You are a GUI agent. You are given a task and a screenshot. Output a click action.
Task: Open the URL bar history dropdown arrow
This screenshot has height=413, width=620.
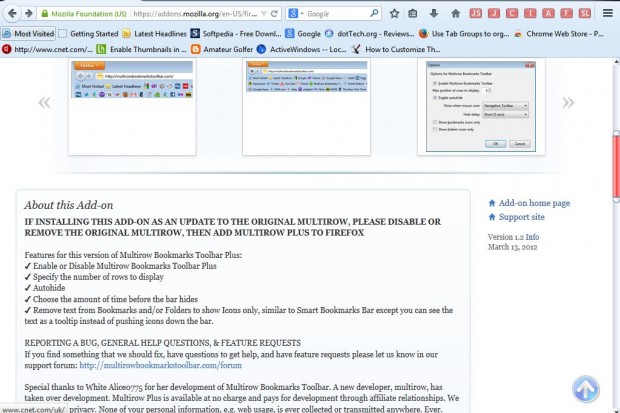(264, 14)
